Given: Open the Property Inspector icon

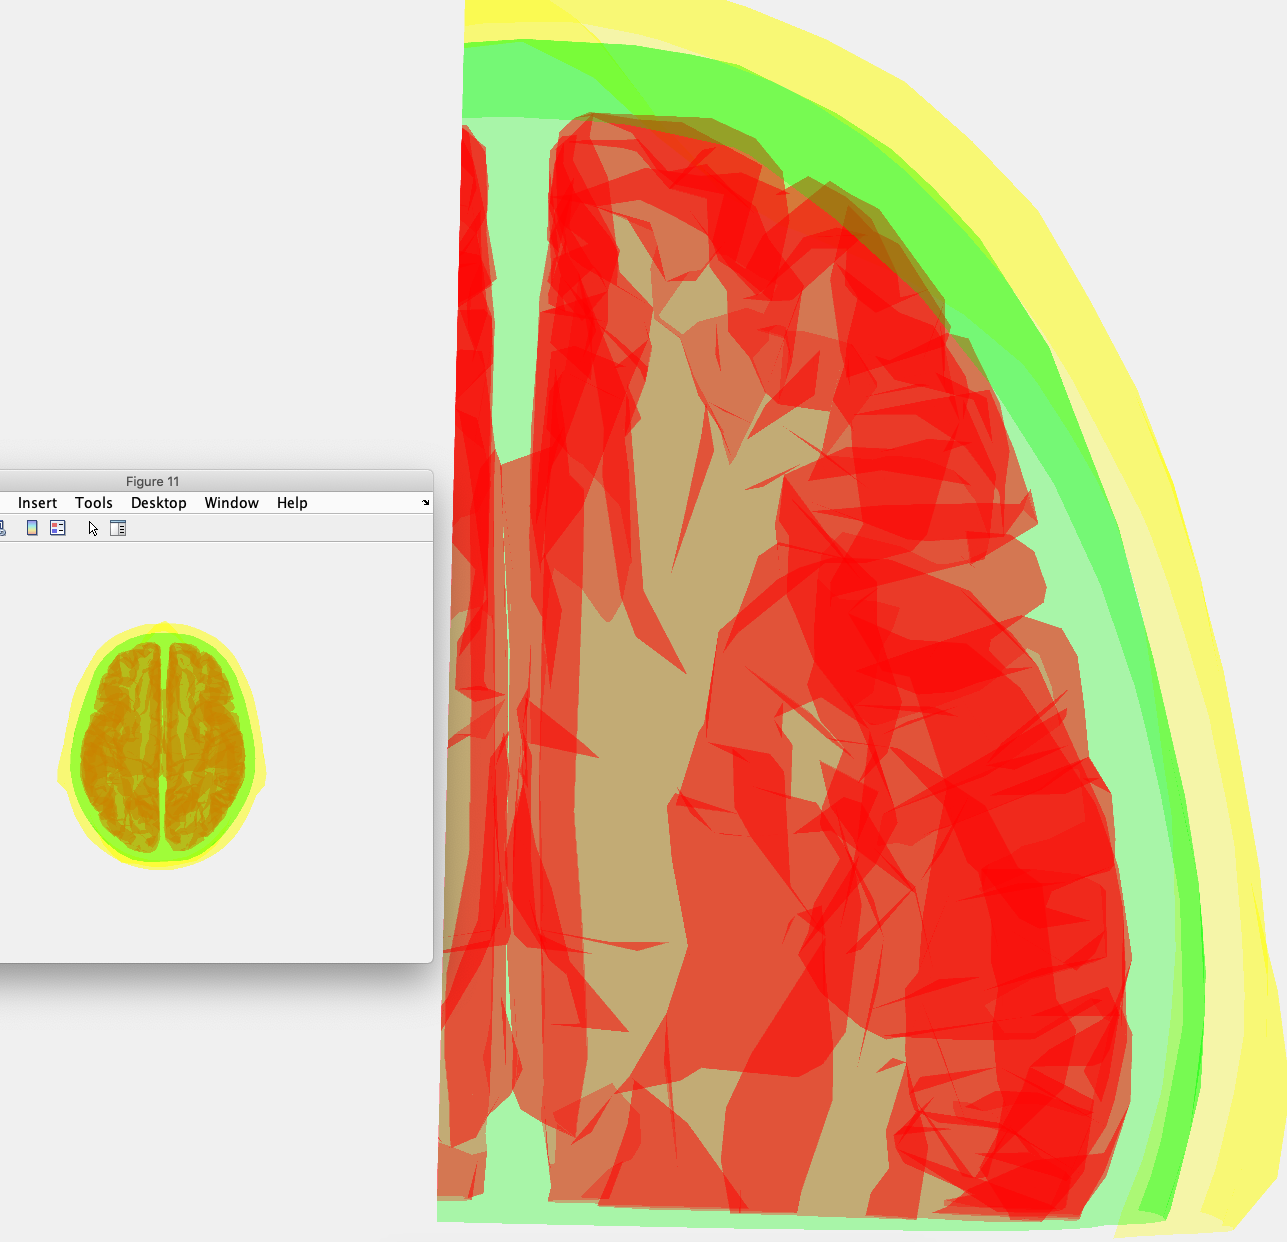Looking at the screenshot, I should 118,528.
